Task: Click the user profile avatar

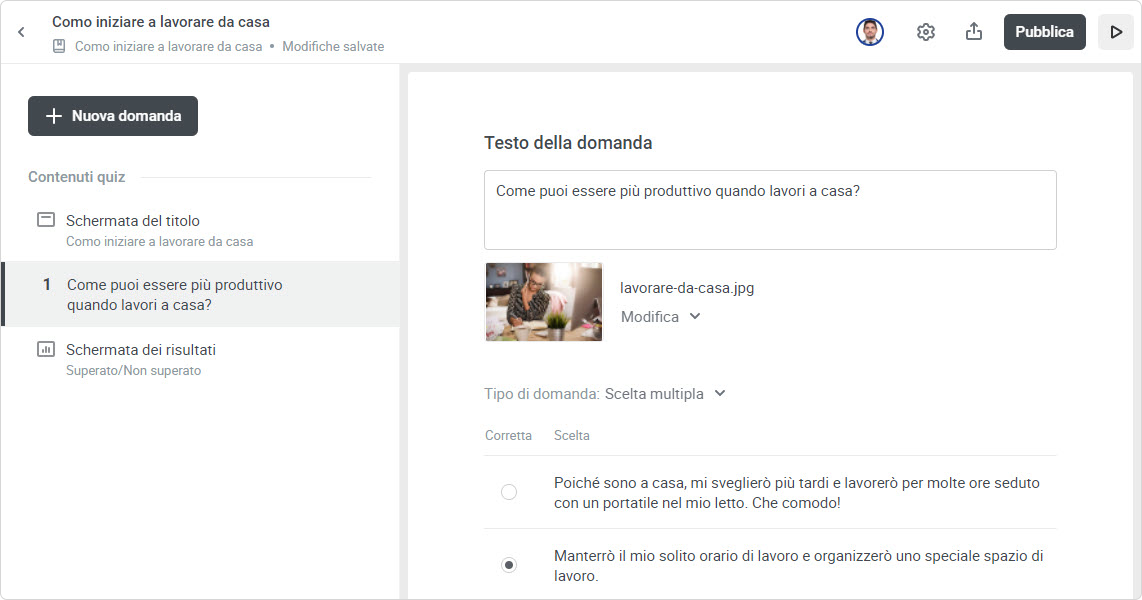Action: click(870, 32)
